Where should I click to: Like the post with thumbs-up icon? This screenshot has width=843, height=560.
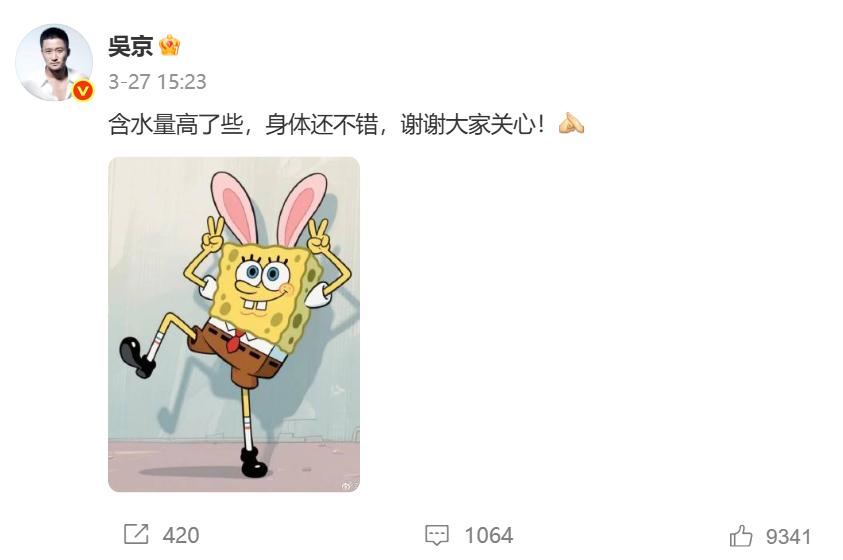[741, 536]
